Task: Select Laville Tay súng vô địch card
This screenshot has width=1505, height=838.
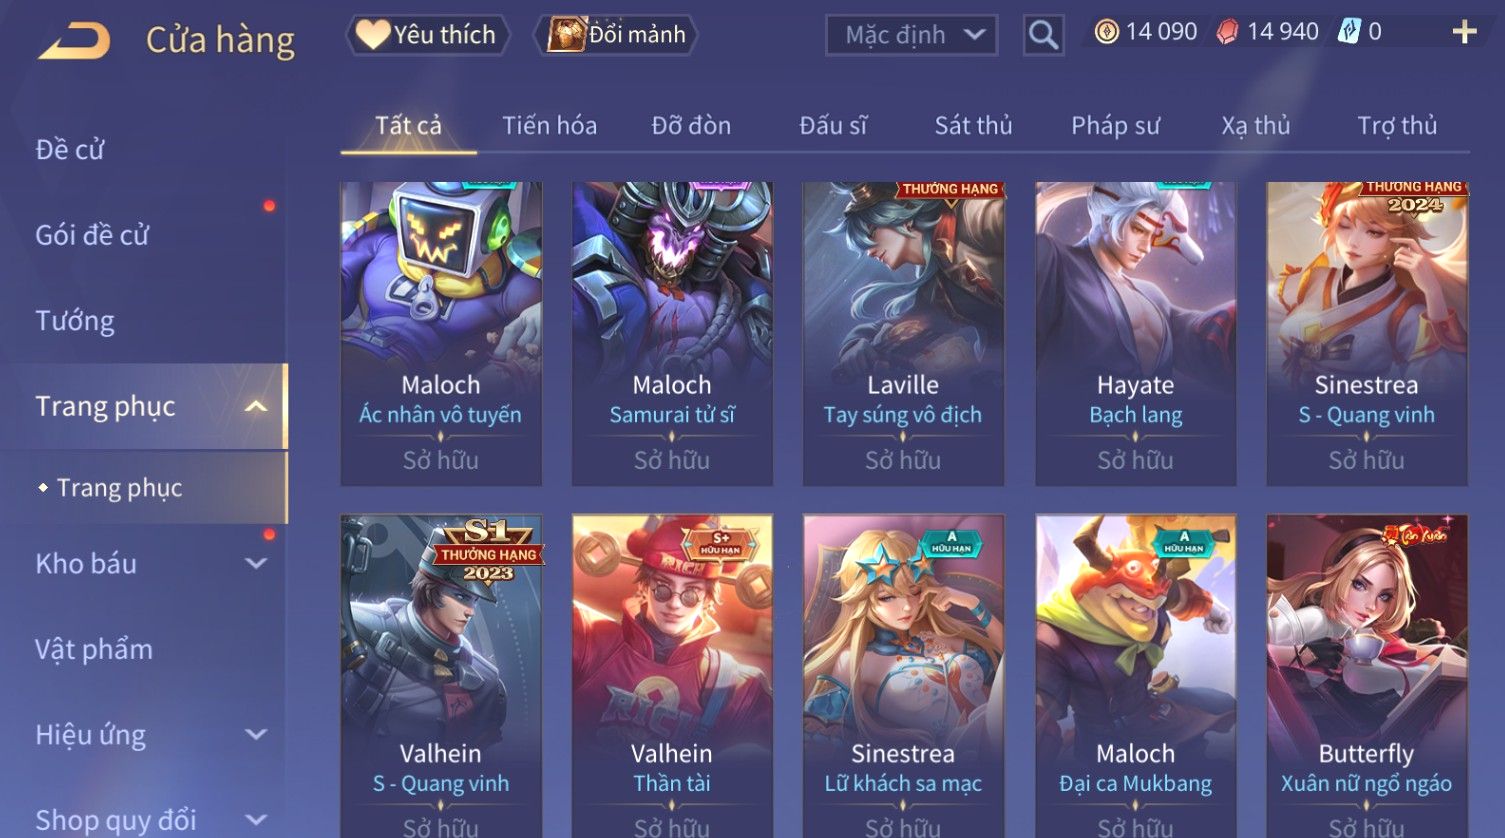Action: (903, 334)
